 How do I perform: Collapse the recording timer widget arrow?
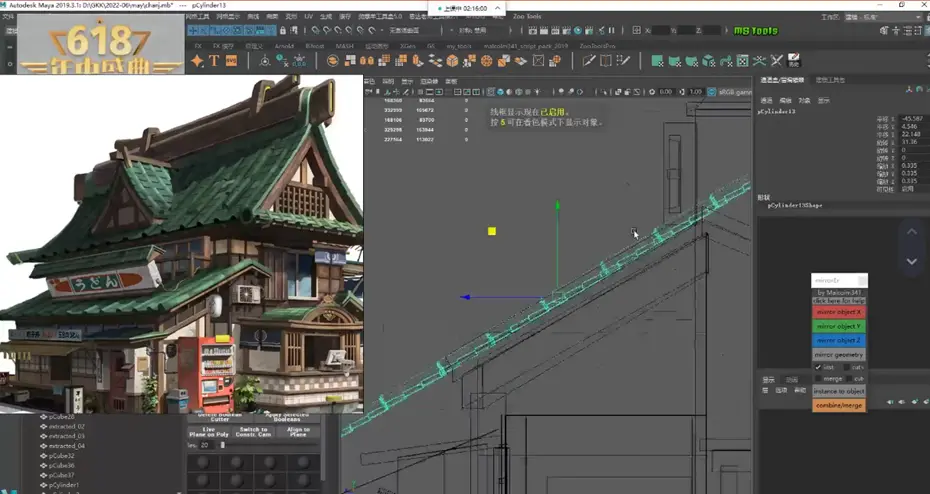point(497,8)
